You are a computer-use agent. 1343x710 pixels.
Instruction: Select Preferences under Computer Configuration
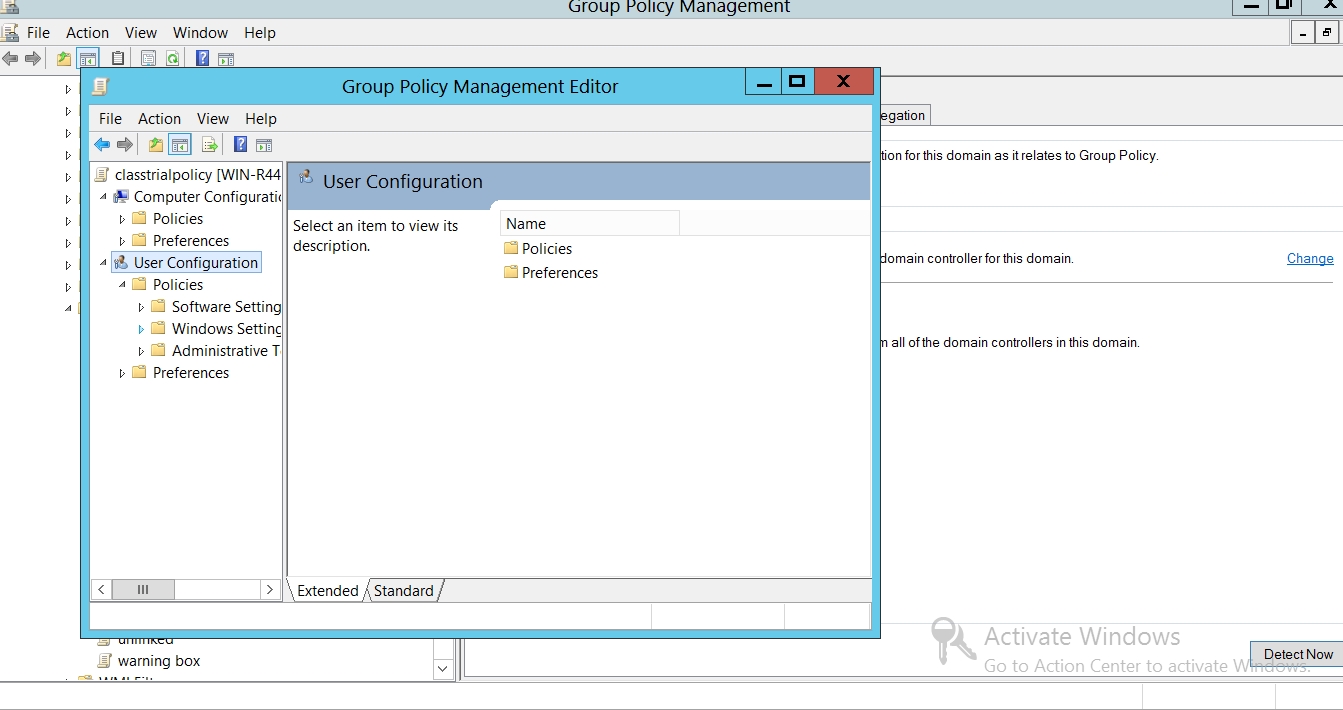(x=191, y=241)
